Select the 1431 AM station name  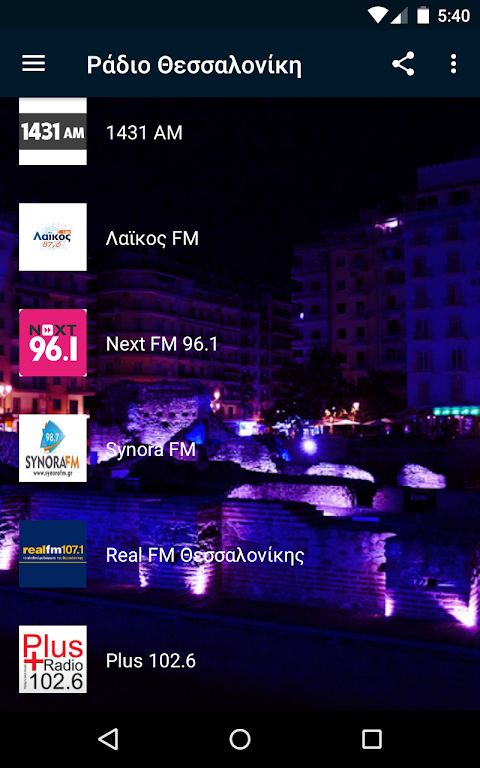tap(144, 133)
